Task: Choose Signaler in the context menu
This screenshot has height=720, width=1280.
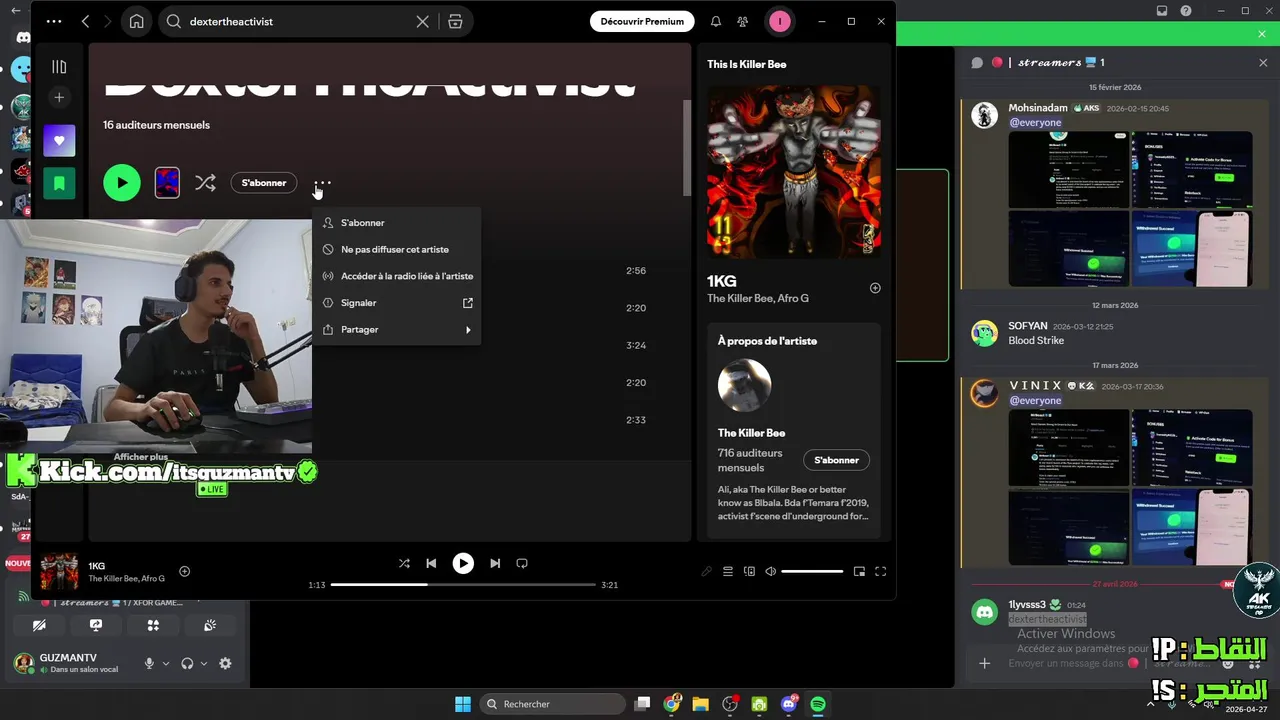Action: coord(397,303)
